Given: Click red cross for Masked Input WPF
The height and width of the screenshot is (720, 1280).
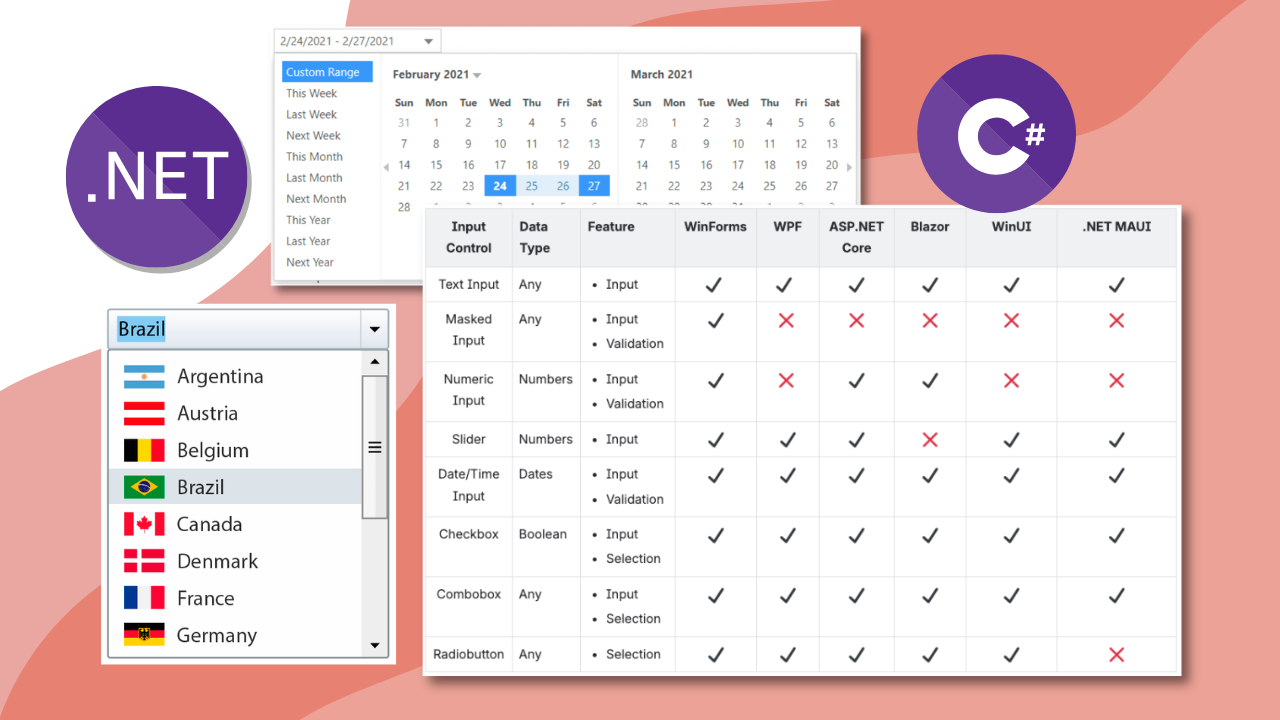Looking at the screenshot, I should pyautogui.click(x=786, y=320).
